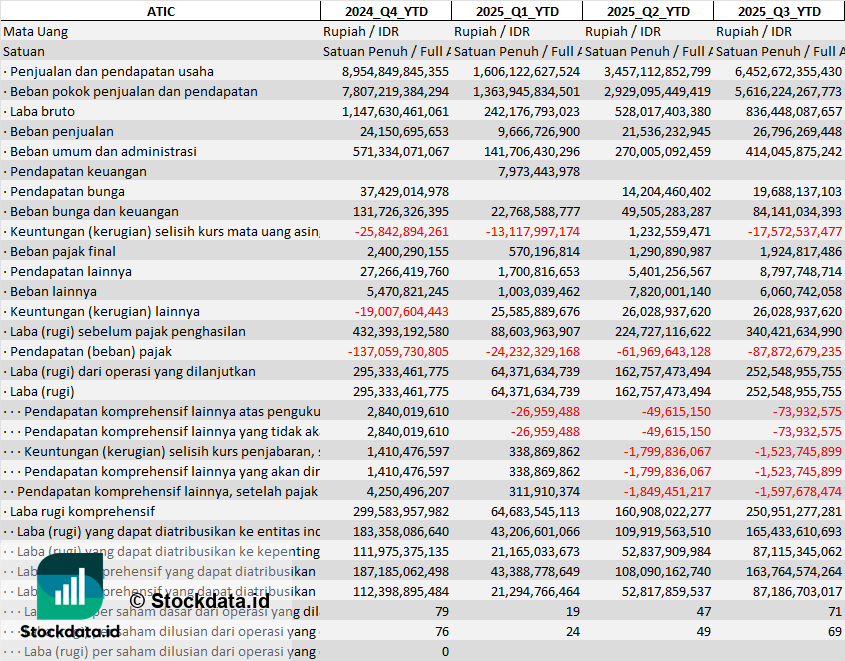Select the ATIC header cell
Image resolution: width=845 pixels, height=661 pixels.
[160, 11]
